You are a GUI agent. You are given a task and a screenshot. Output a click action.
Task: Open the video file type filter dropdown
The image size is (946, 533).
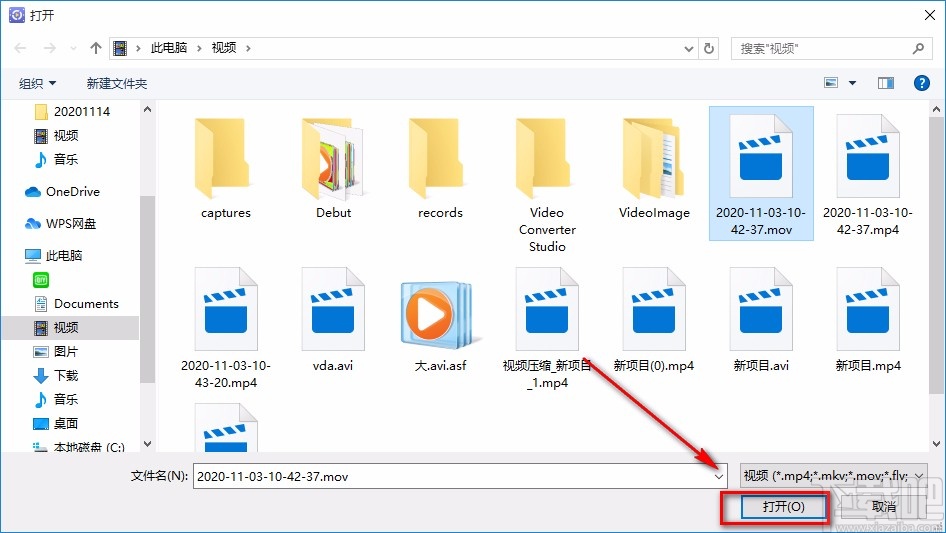point(834,476)
